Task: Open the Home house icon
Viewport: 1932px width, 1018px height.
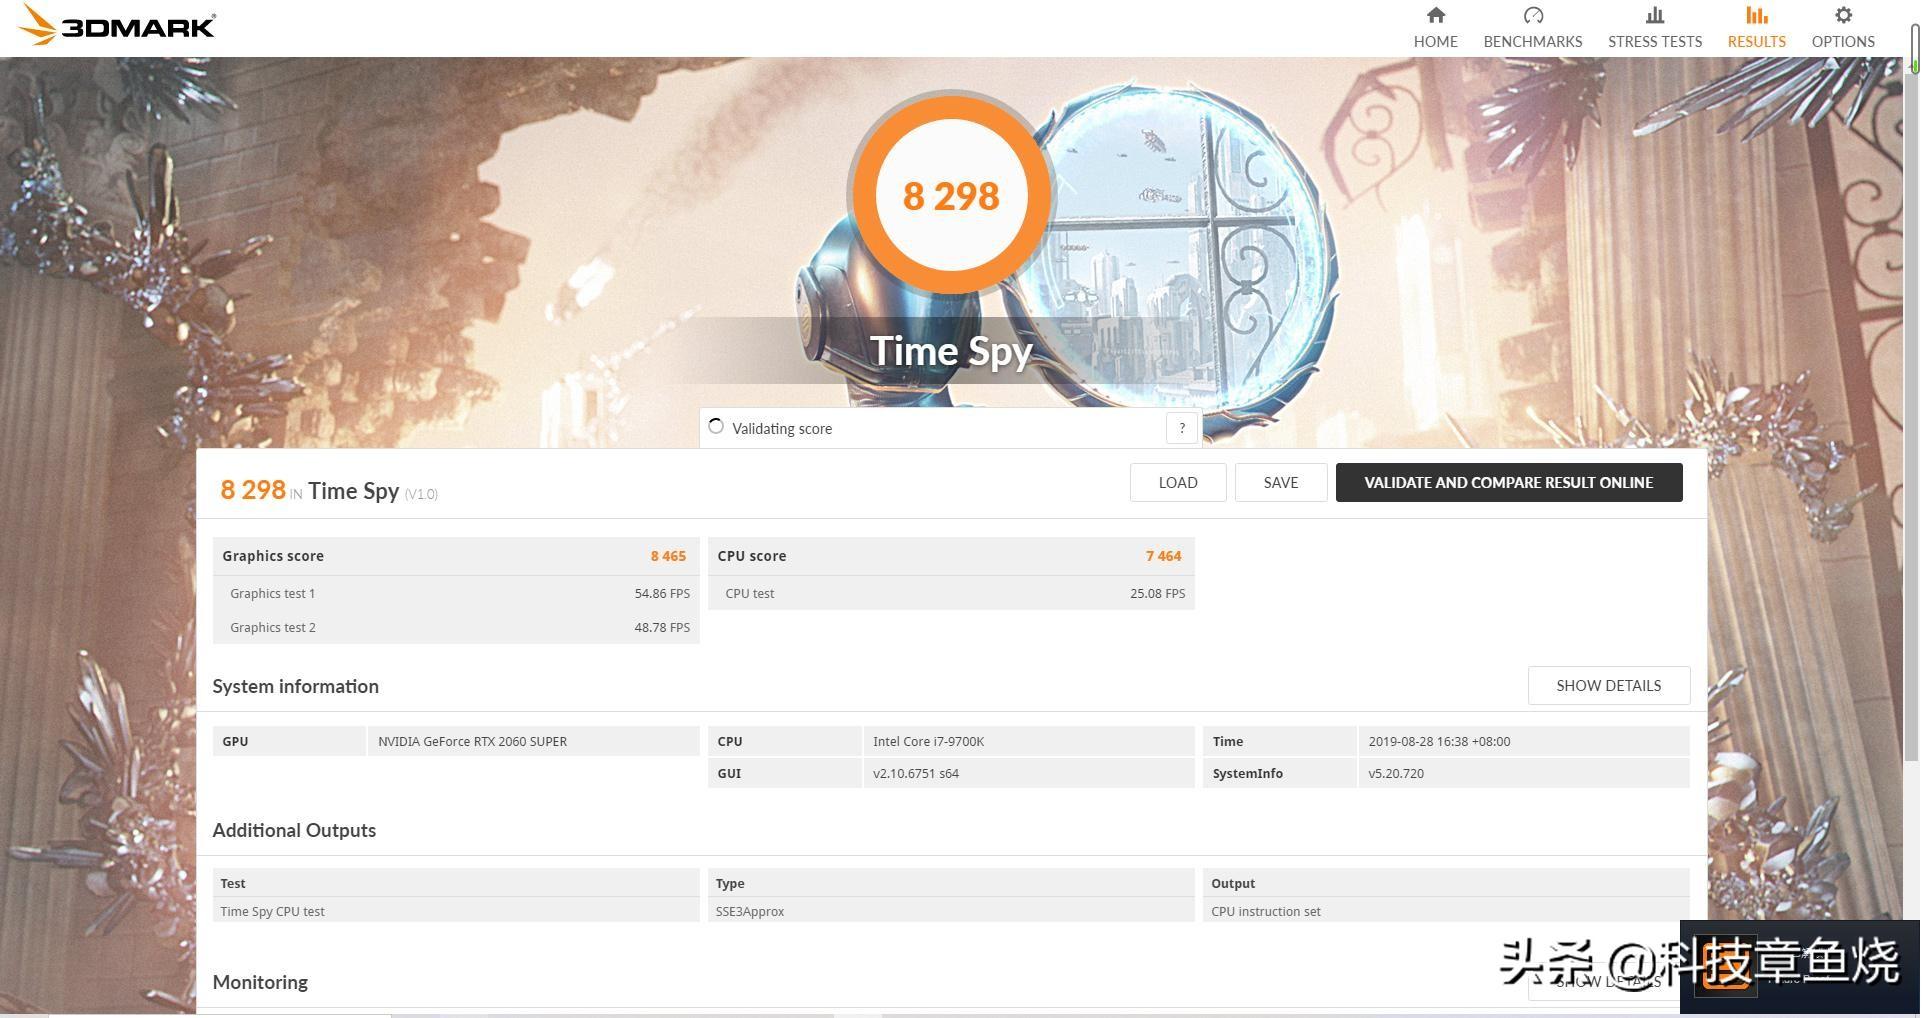Action: (1435, 15)
